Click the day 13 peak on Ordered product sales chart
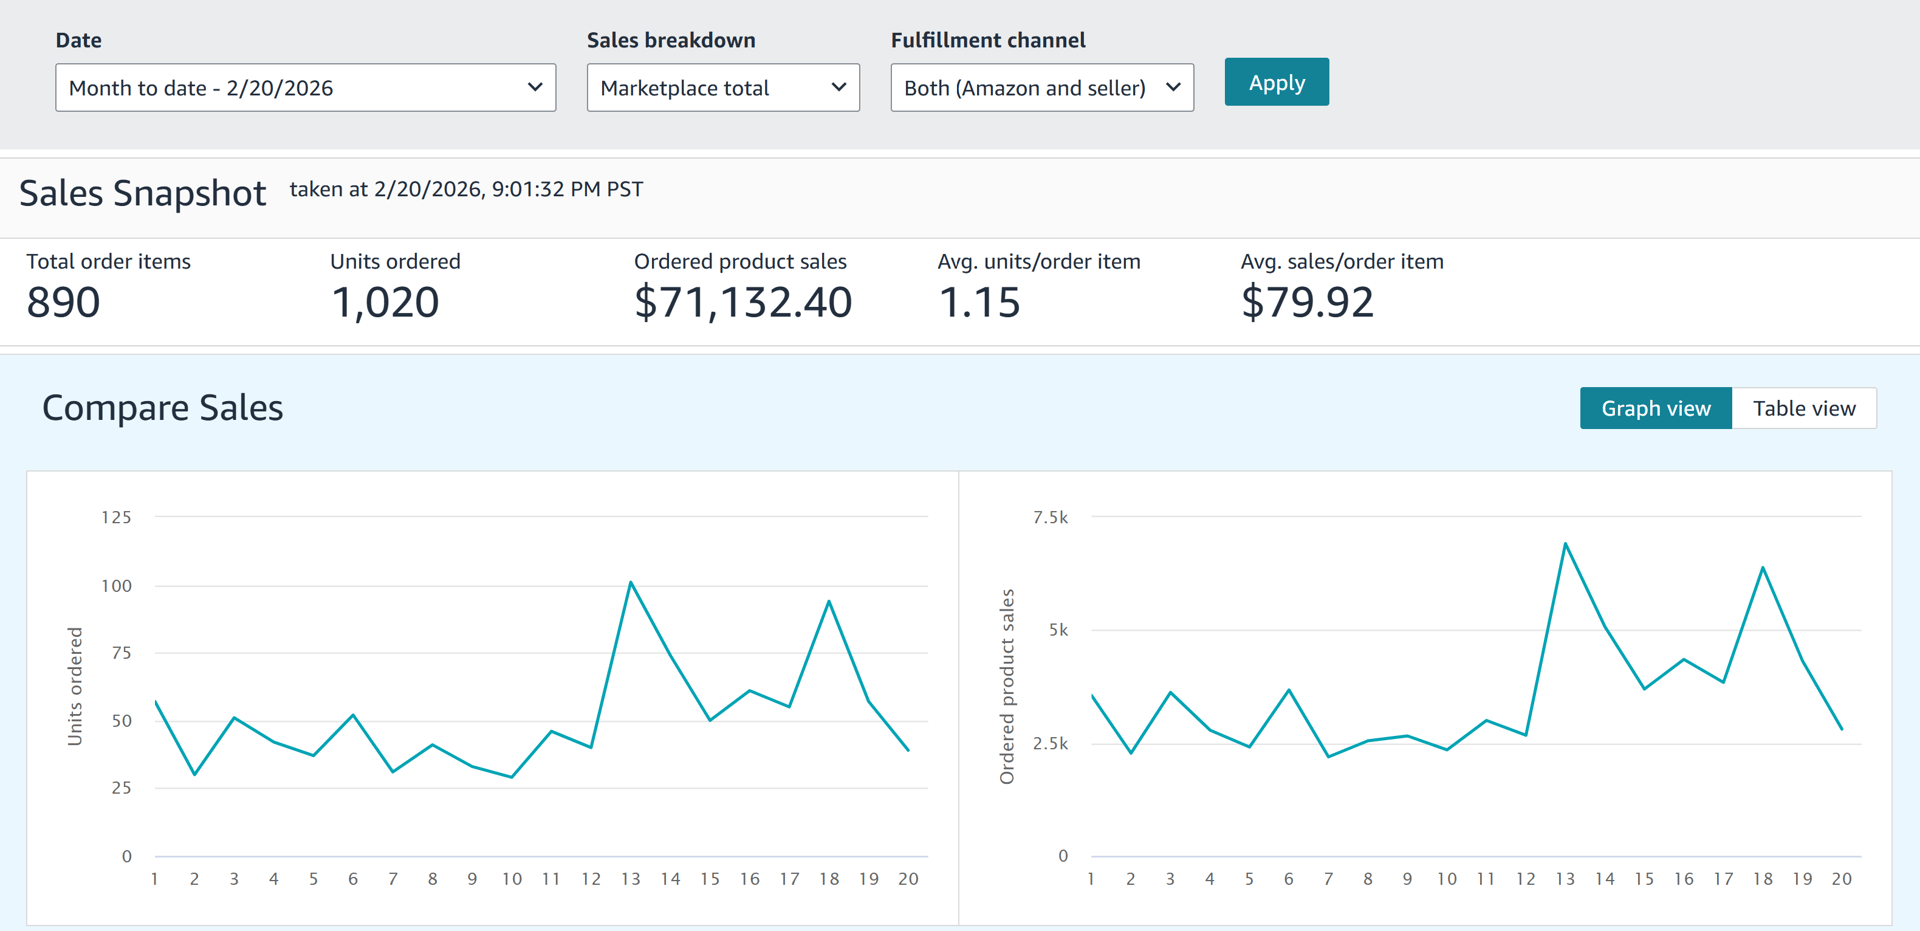 1565,544
